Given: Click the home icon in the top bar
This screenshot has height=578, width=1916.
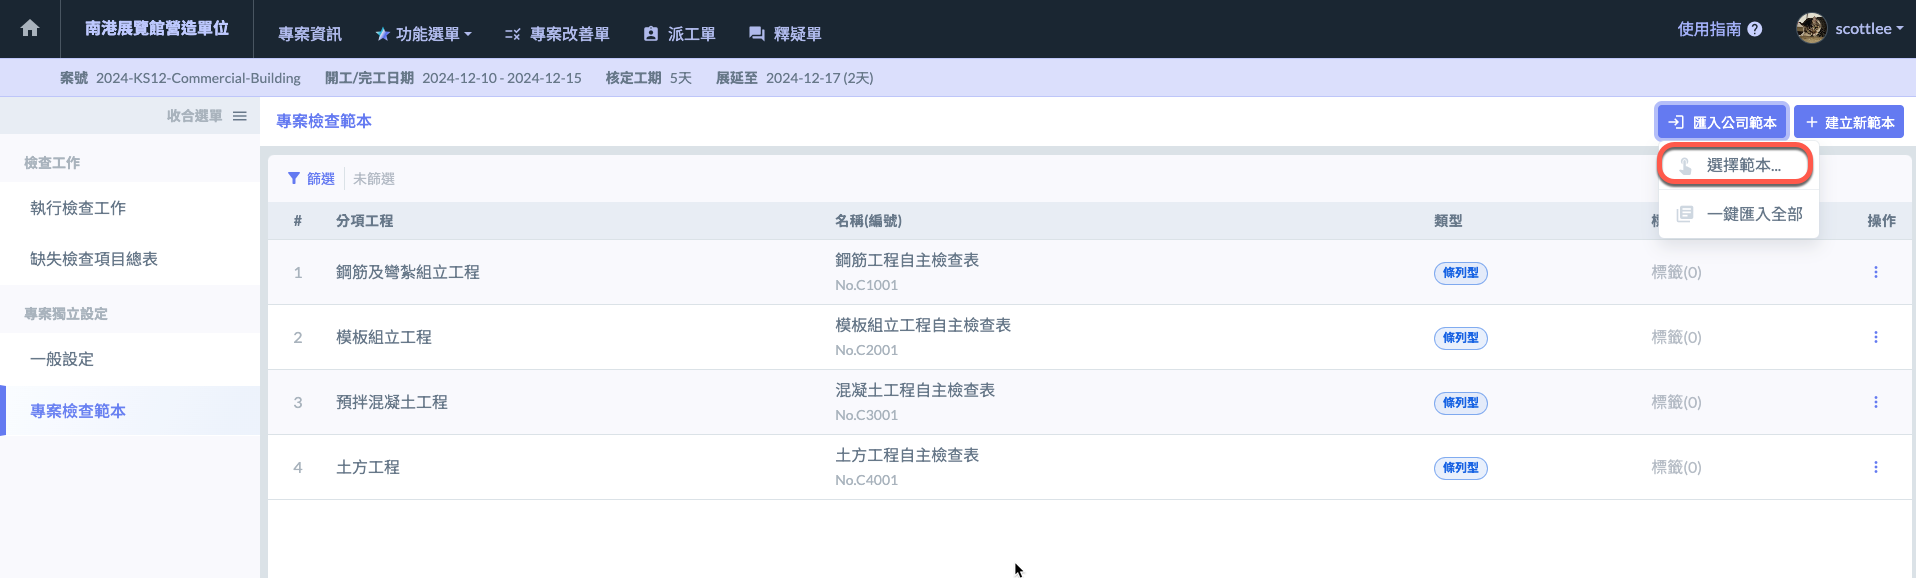Looking at the screenshot, I should pyautogui.click(x=30, y=28).
